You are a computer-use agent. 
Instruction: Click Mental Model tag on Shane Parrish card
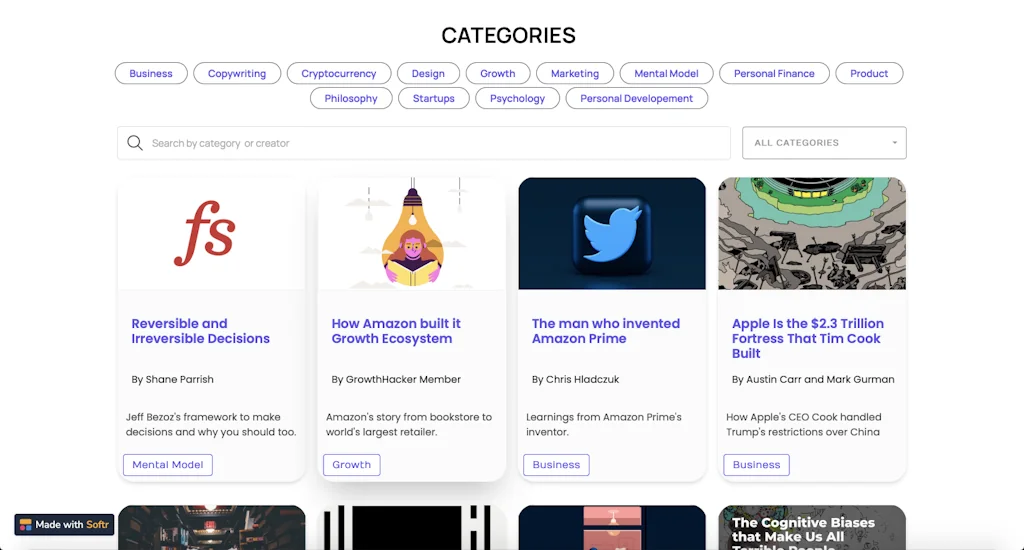[168, 464]
